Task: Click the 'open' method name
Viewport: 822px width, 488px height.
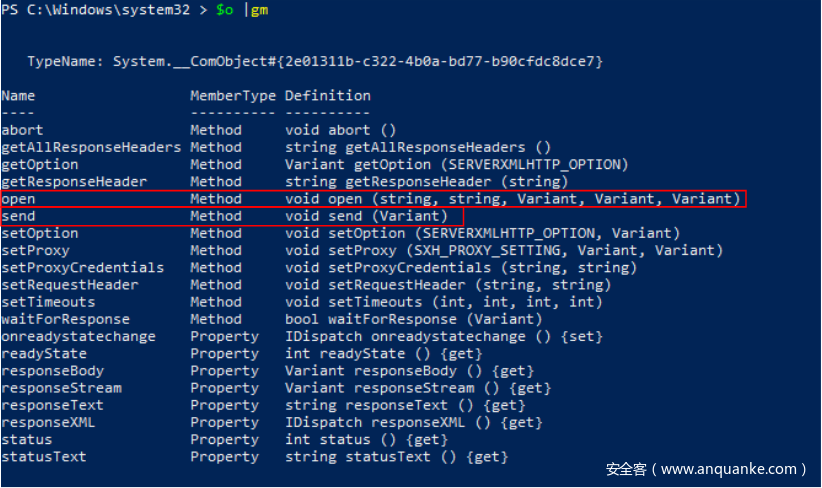Action: (x=18, y=199)
